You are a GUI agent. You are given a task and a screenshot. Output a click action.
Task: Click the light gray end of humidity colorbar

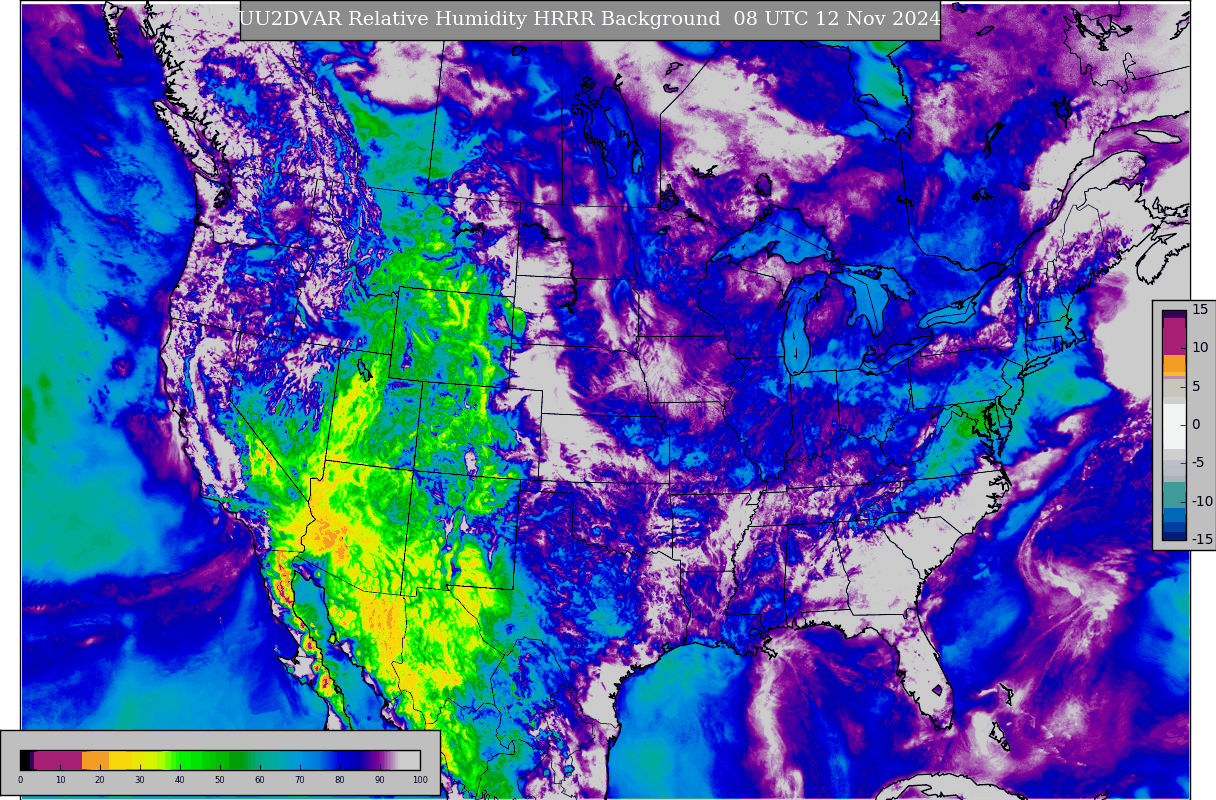(x=409, y=760)
